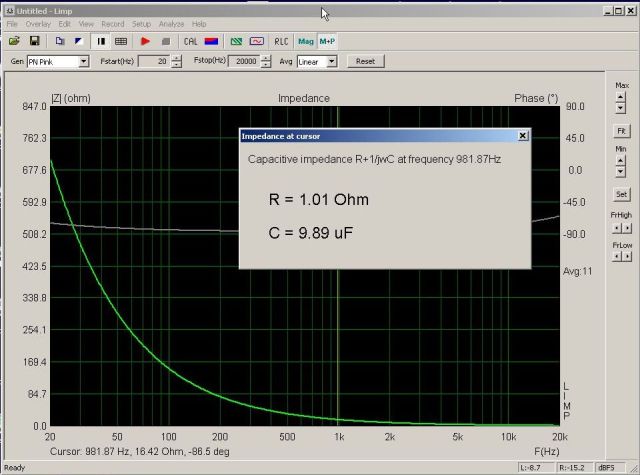Image resolution: width=640 pixels, height=475 pixels.
Task: Click the cursor readout text below the graph
Action: tap(140, 452)
